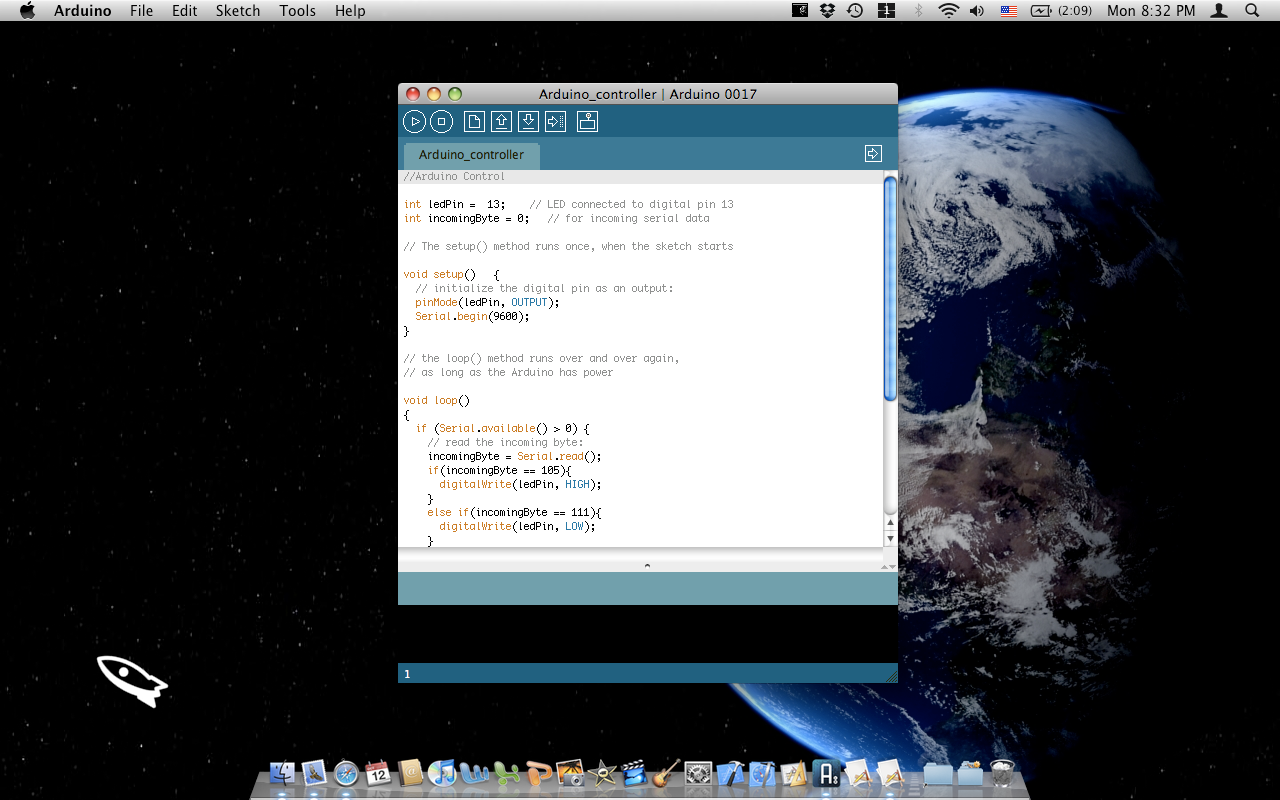Launch iPhoto from the Dock
Screen dimensions: 1280x800
coord(570,773)
